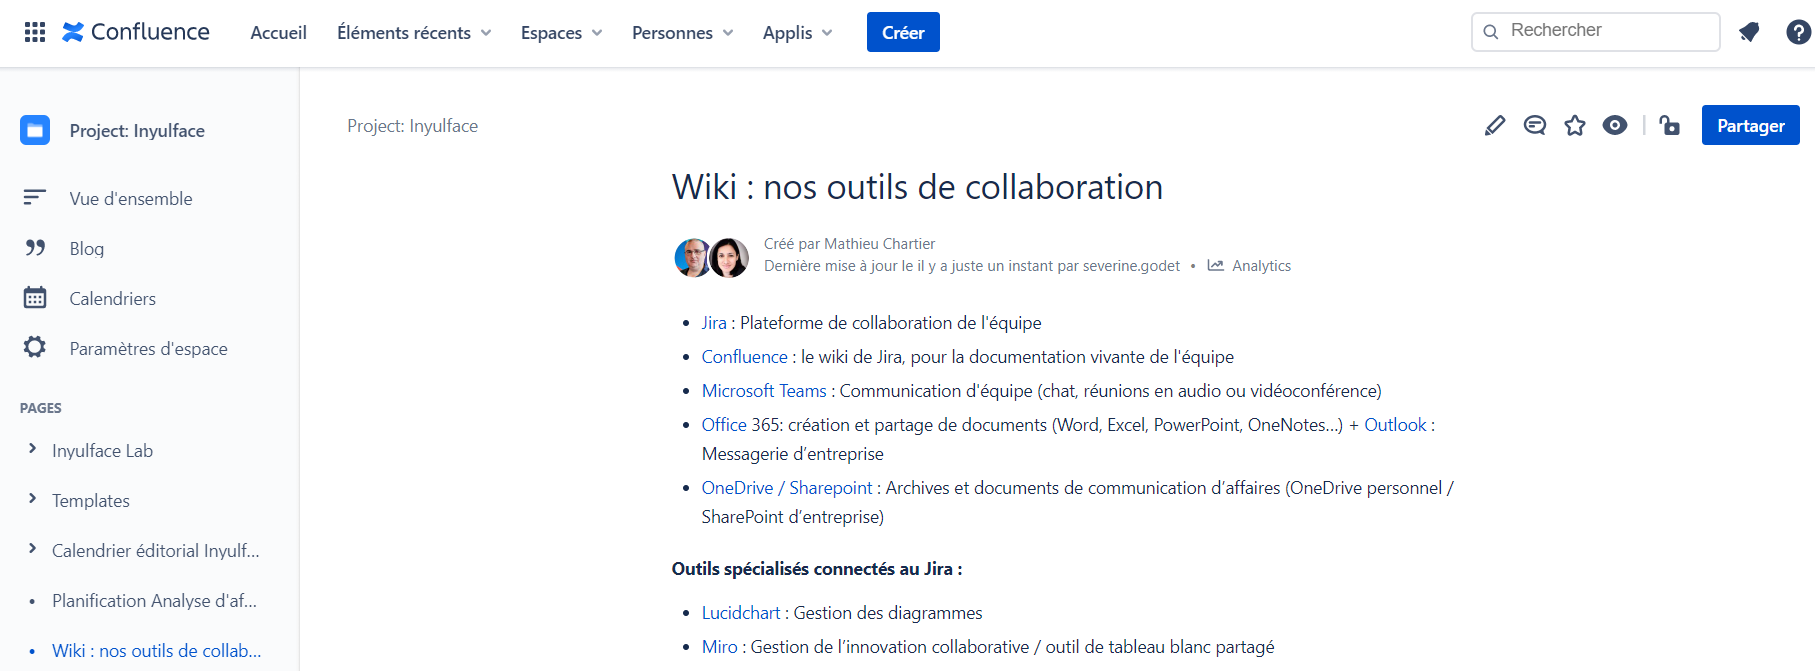
Task: Open Calendriers in sidebar
Action: 113,299
